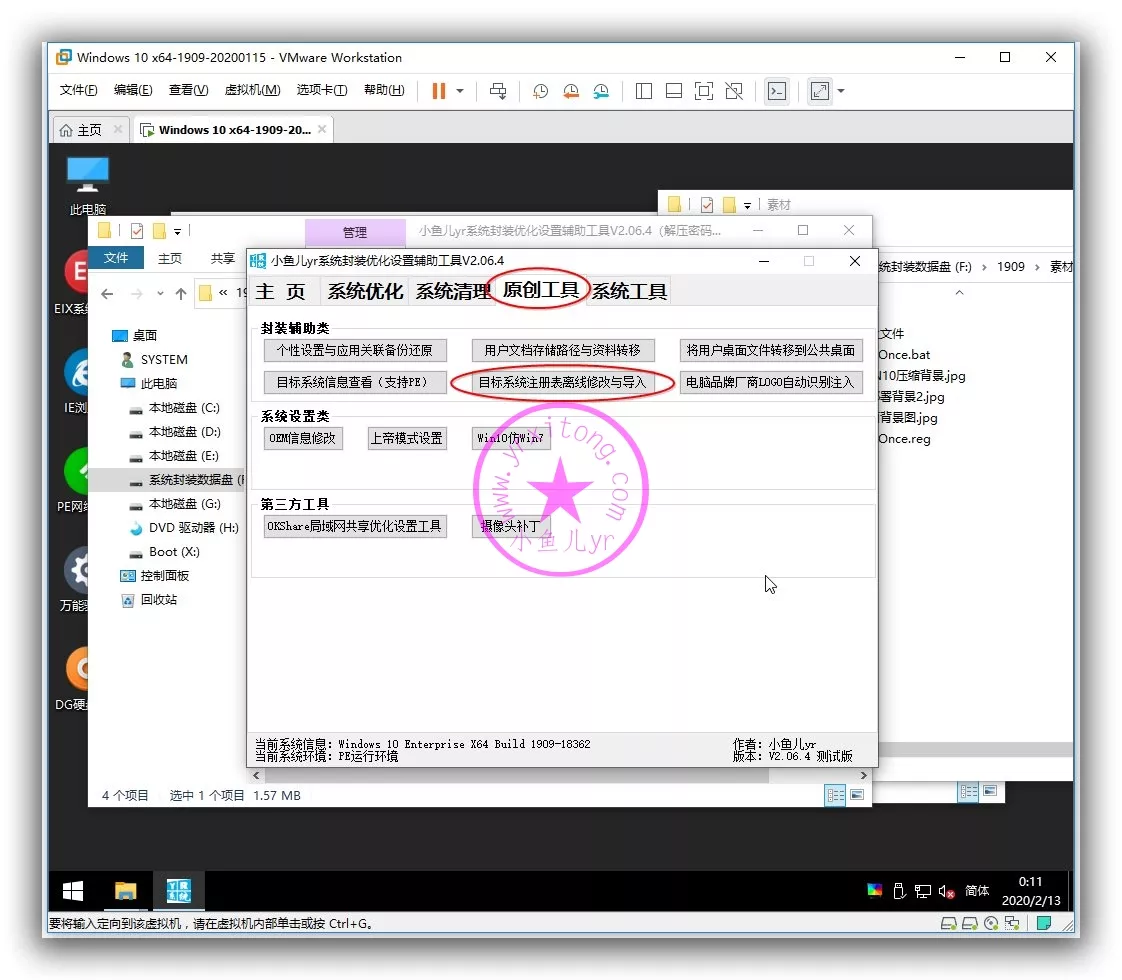
Task: Select 本地磁盘 (C:) in the navigation tree
Action: [184, 408]
